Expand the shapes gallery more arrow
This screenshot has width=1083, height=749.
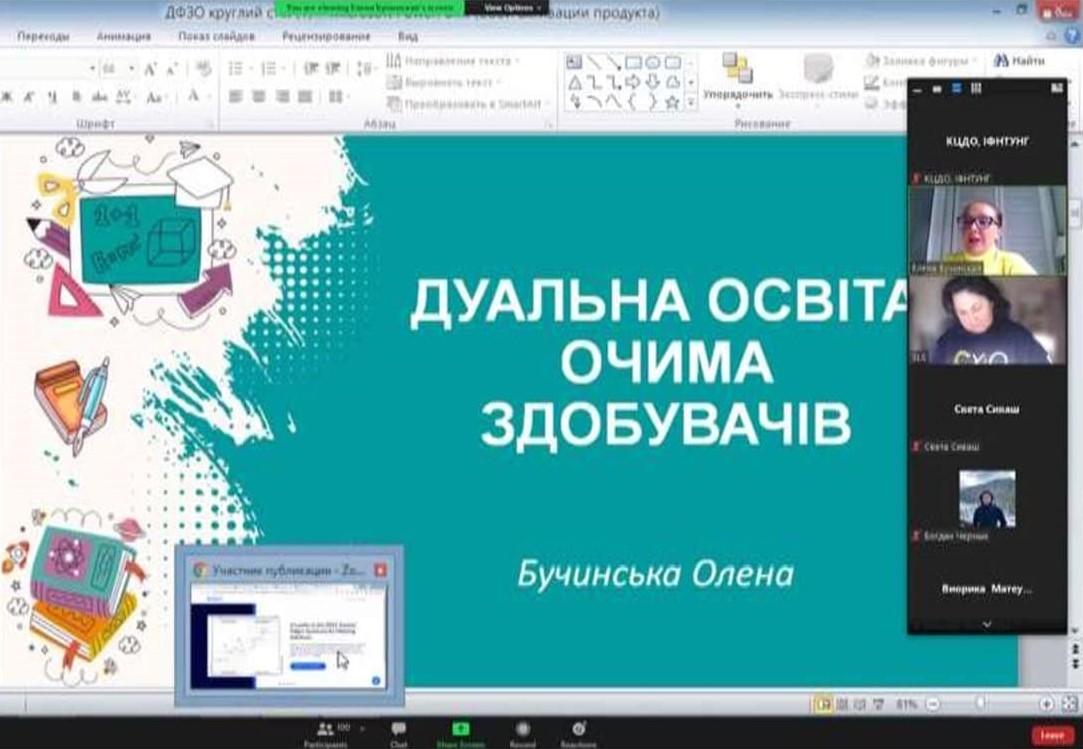click(691, 102)
